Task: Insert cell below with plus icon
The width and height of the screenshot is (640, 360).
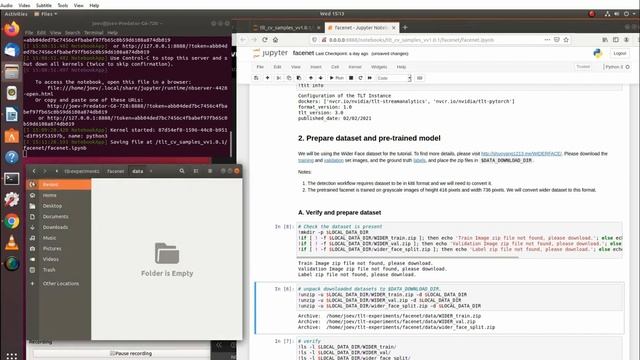Action: click(x=267, y=78)
